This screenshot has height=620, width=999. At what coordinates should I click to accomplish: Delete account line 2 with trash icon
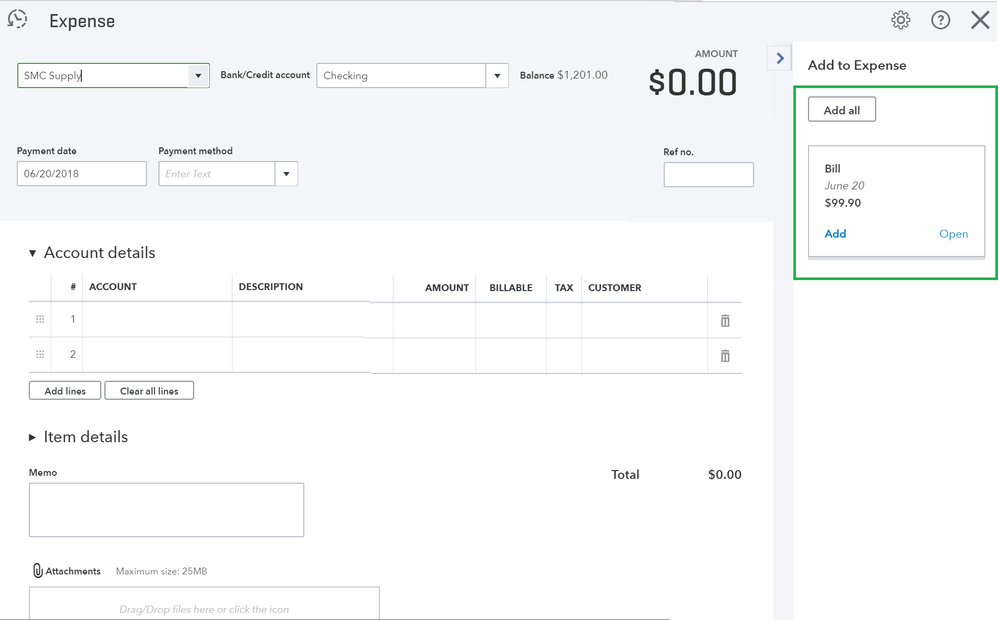pos(725,356)
